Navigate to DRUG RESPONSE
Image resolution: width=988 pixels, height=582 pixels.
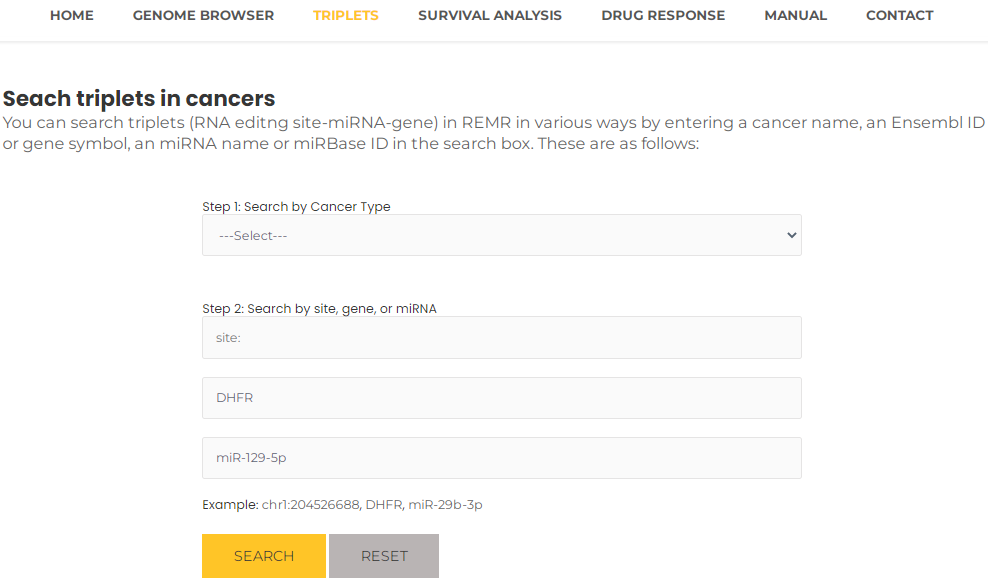[x=663, y=15]
